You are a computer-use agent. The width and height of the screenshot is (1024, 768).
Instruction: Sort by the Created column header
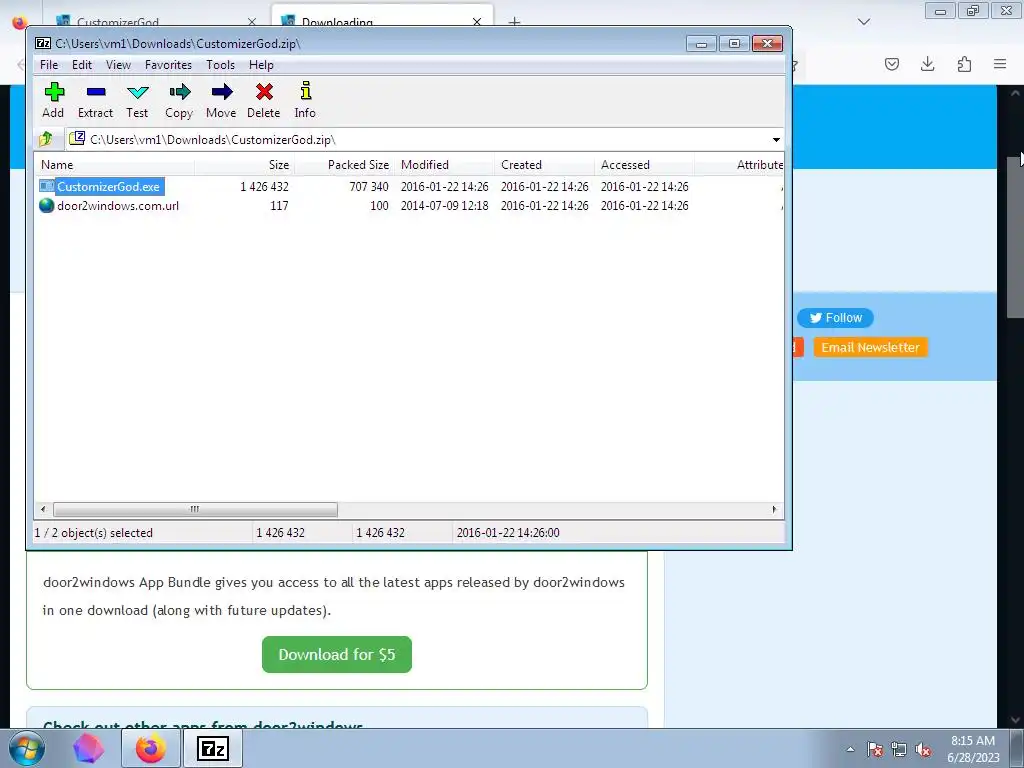pos(545,165)
